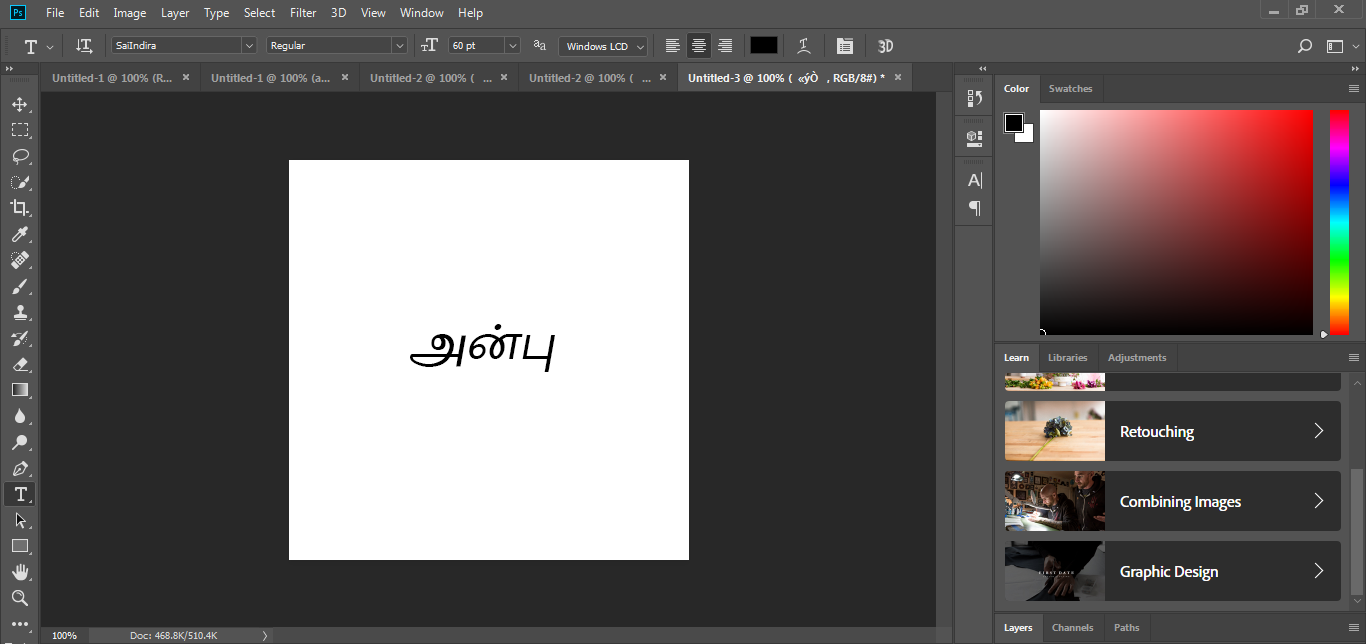Click the 100% zoom level field
The image size is (1366, 644).
tap(64, 635)
